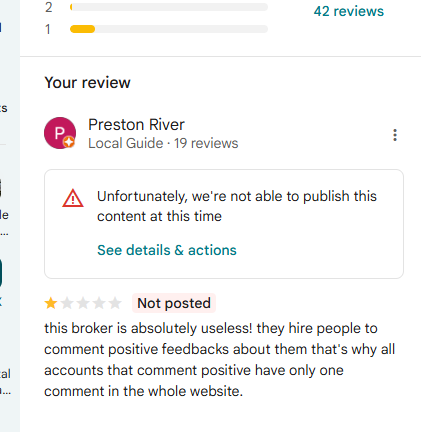Select the fourth gray rating star
The width and height of the screenshot is (421, 432).
click(x=99, y=303)
